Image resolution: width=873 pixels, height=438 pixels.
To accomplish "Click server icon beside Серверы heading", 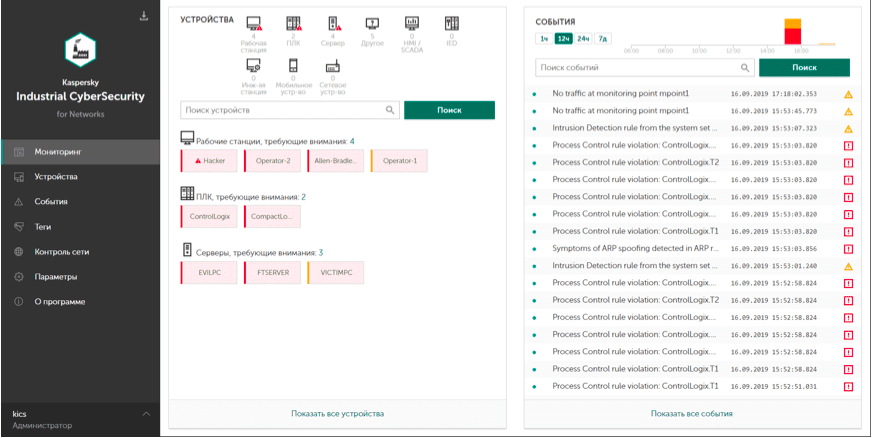I will tap(187, 249).
